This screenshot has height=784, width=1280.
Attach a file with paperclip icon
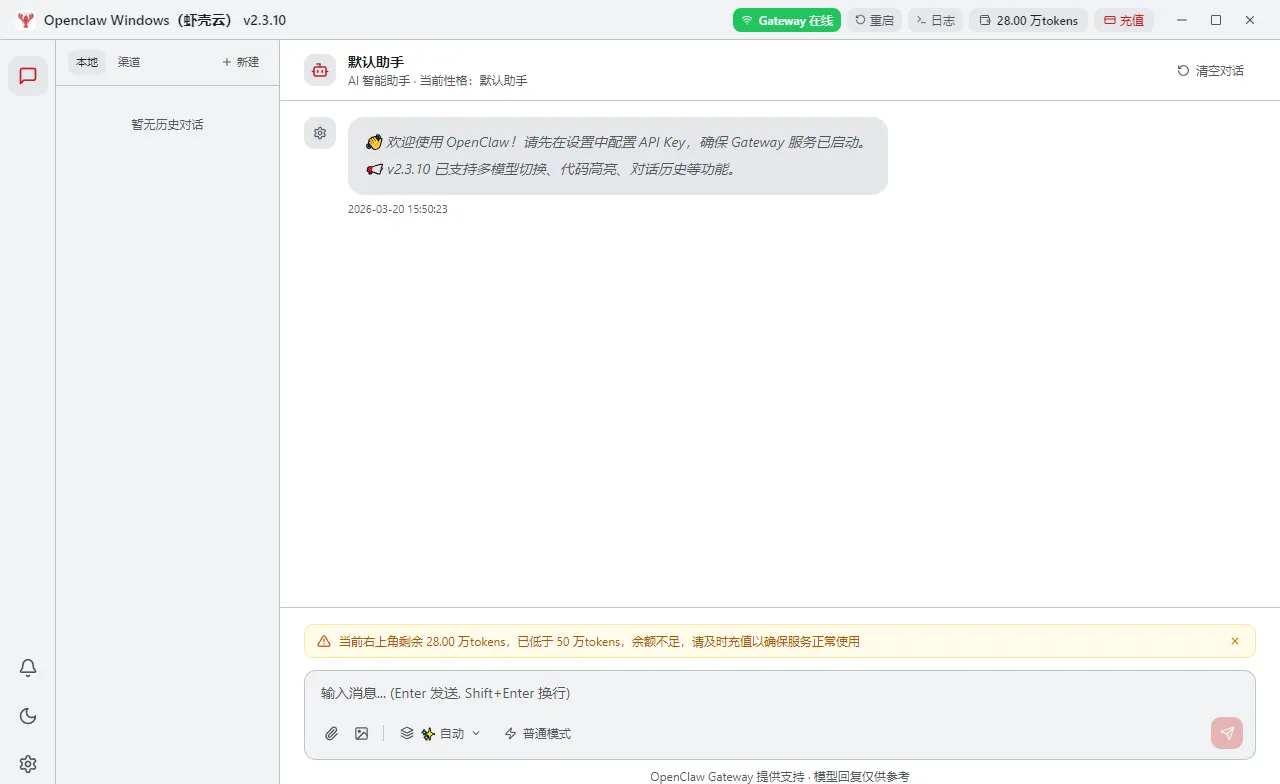point(332,733)
